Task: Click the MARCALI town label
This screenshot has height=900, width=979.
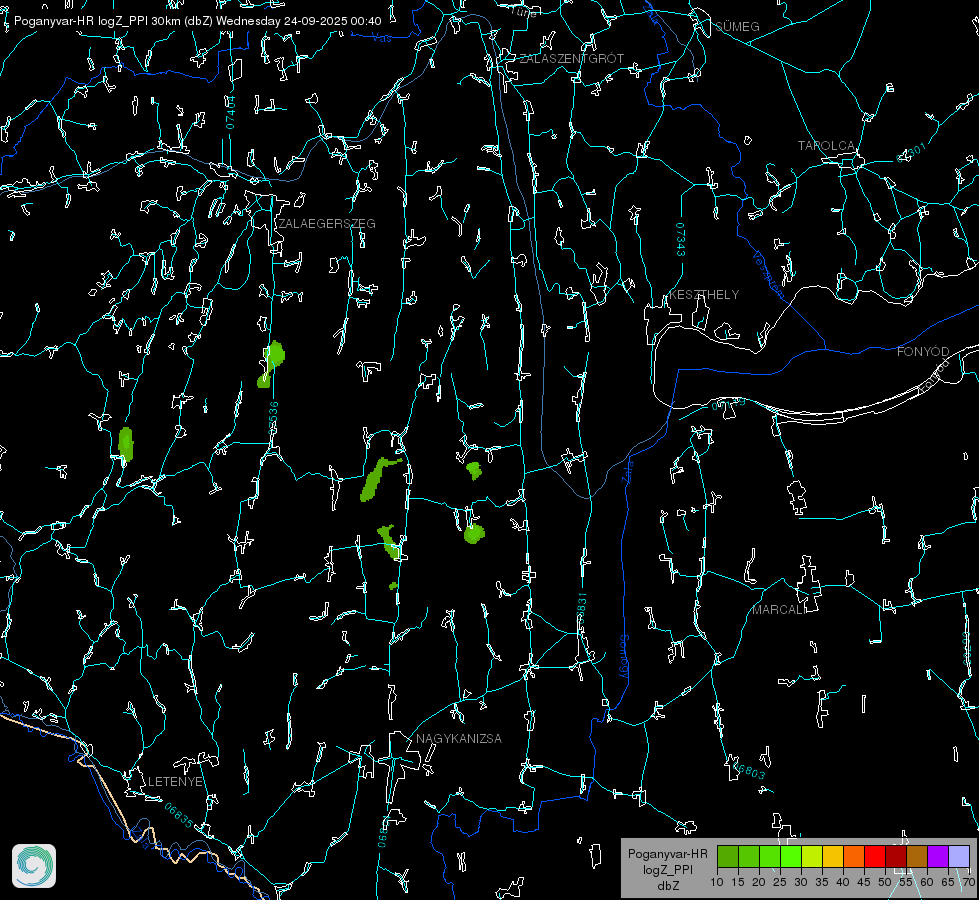Action: click(778, 609)
